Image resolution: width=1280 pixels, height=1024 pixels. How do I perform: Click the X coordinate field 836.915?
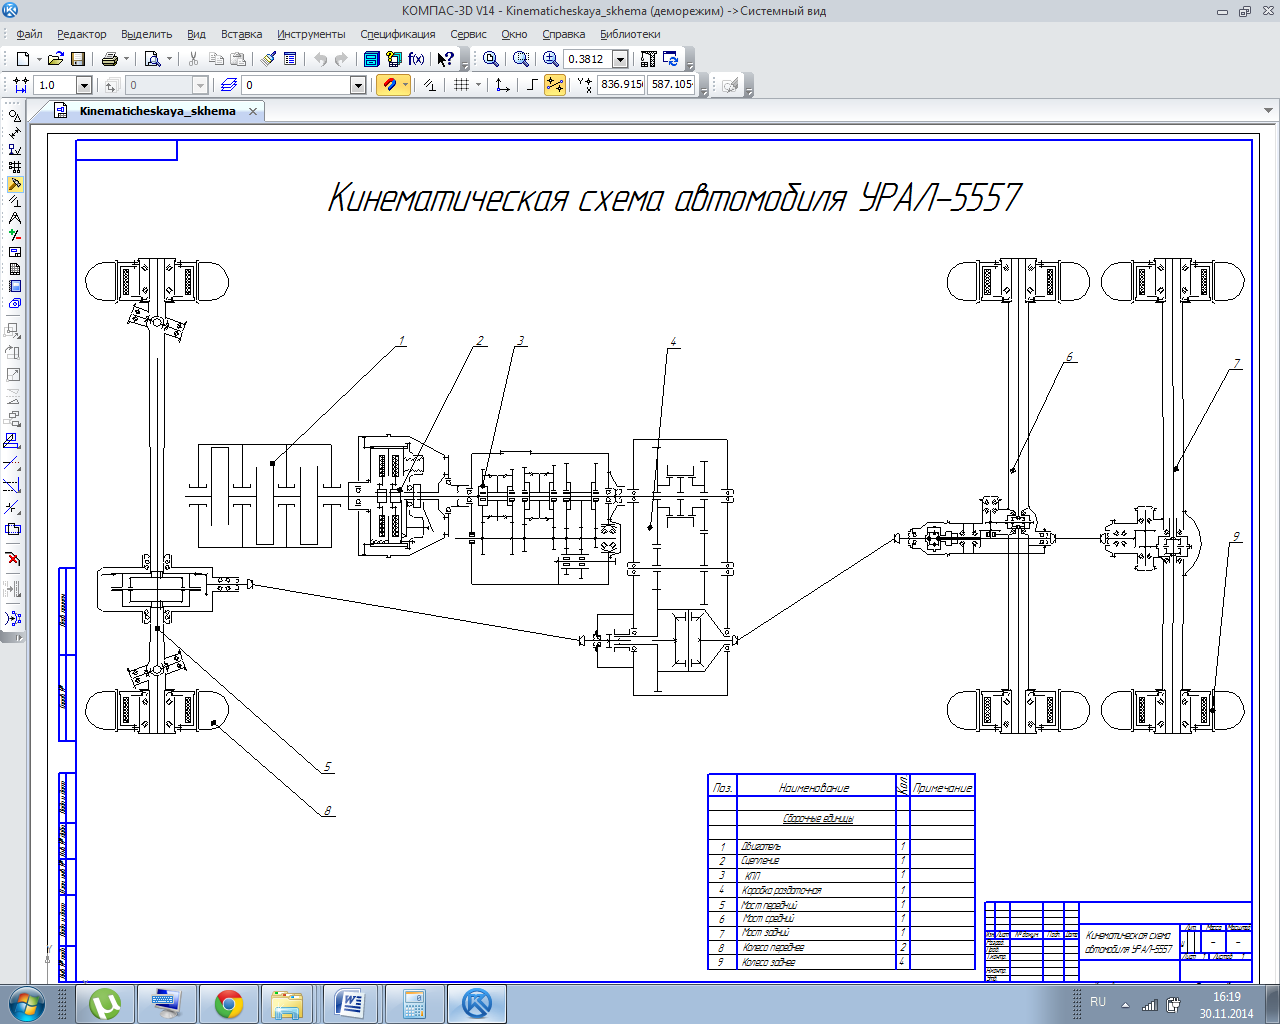tap(621, 85)
